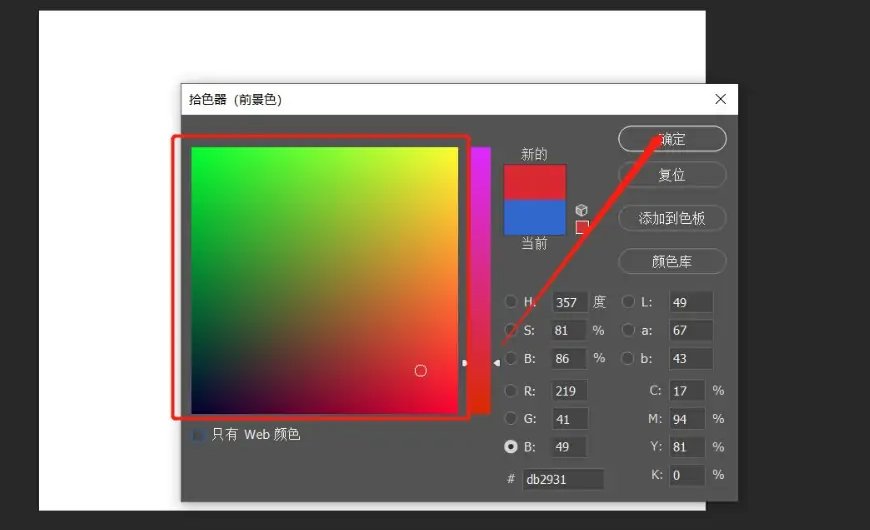Click the Y yellow field showing 81

point(687,447)
